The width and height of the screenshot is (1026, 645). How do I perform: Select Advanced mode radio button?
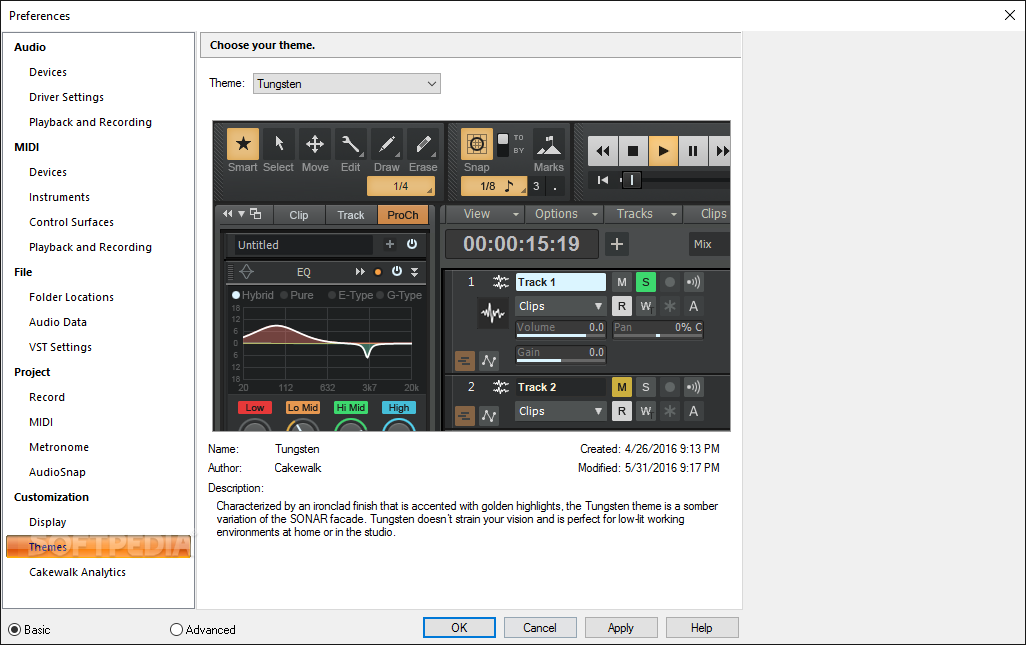tap(176, 630)
